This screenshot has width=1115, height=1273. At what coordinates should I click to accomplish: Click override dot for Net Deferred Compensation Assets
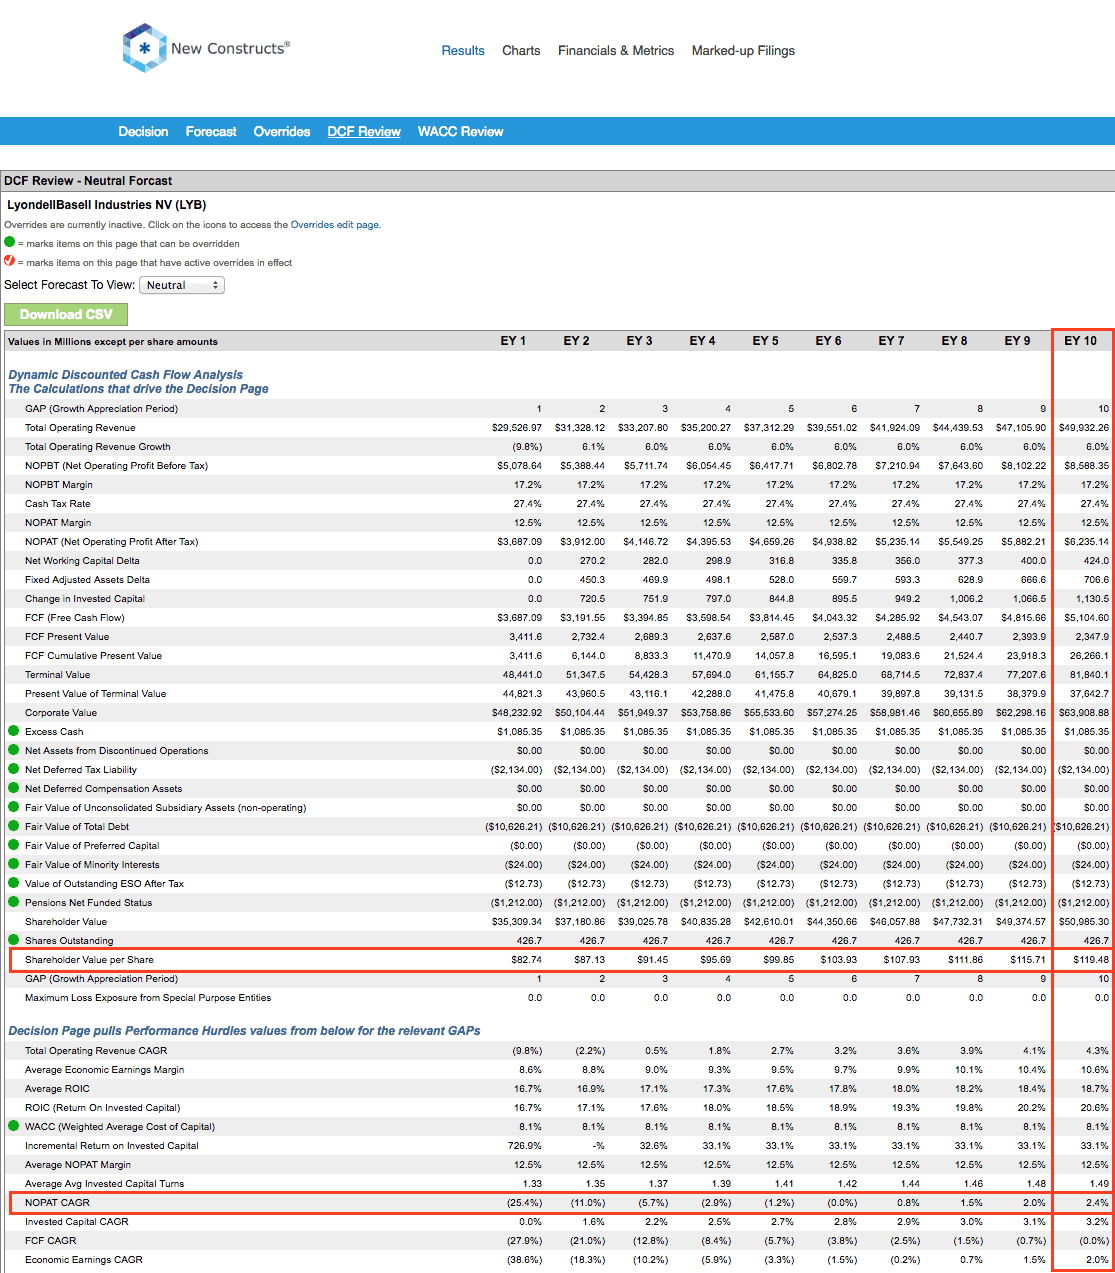[13, 788]
